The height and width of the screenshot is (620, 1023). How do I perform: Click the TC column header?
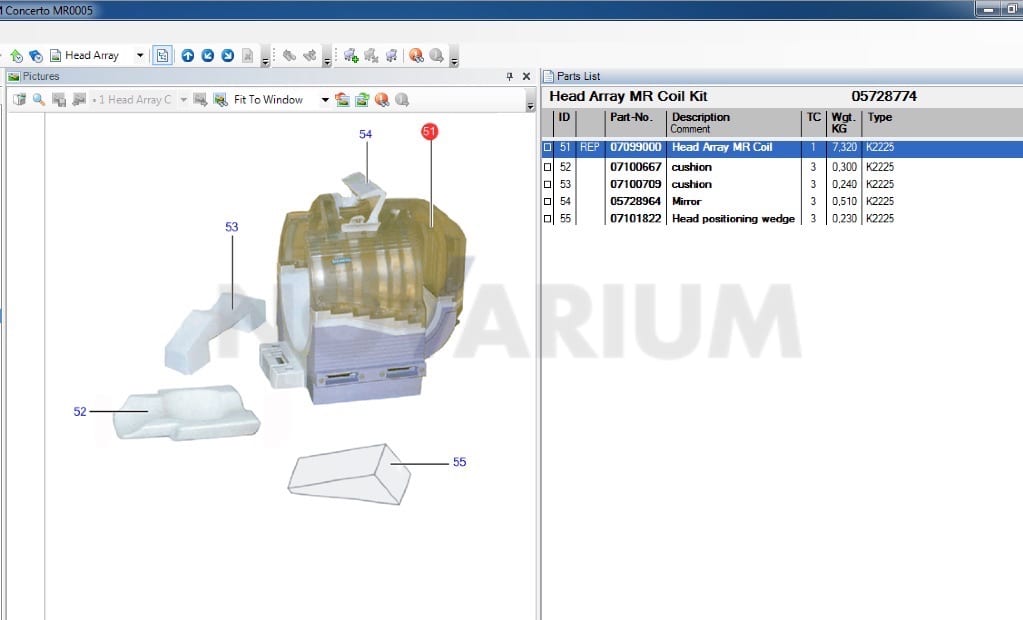[x=814, y=123]
